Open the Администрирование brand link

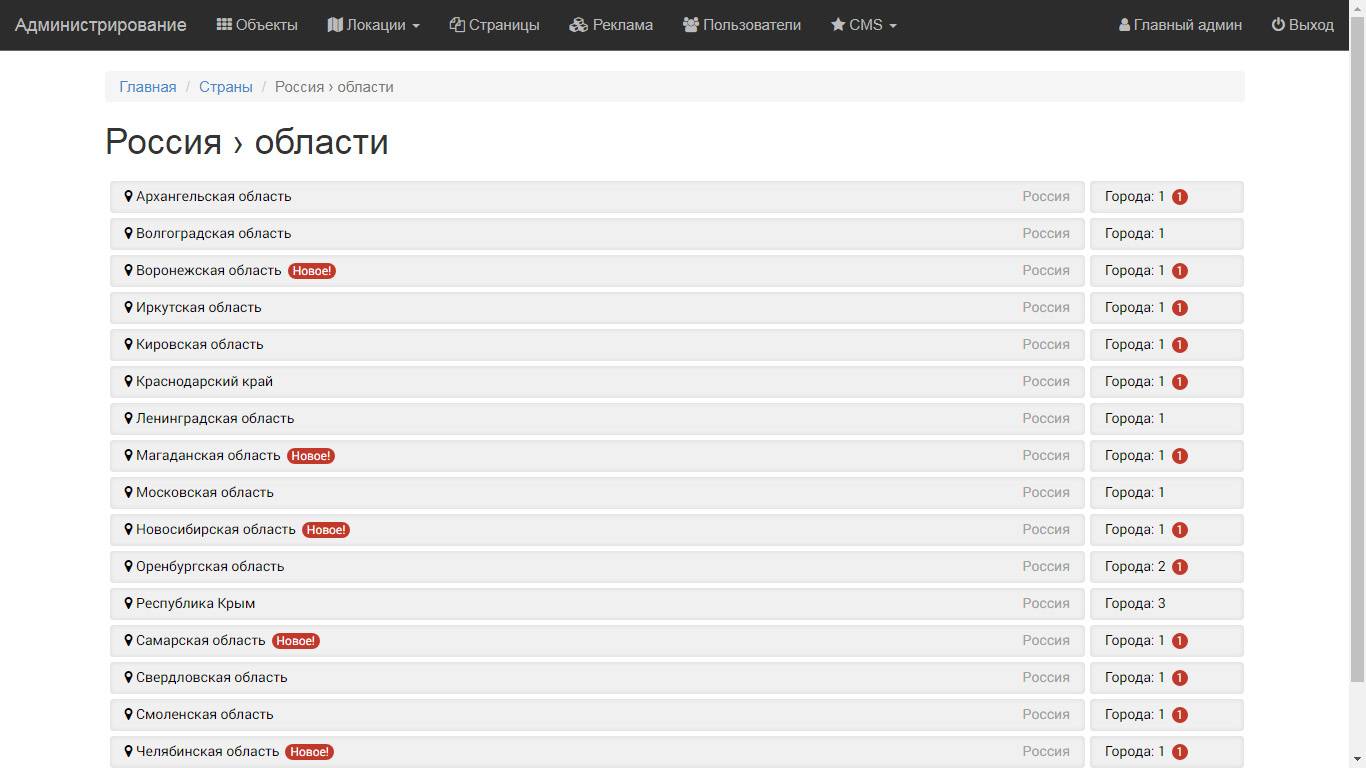click(100, 25)
